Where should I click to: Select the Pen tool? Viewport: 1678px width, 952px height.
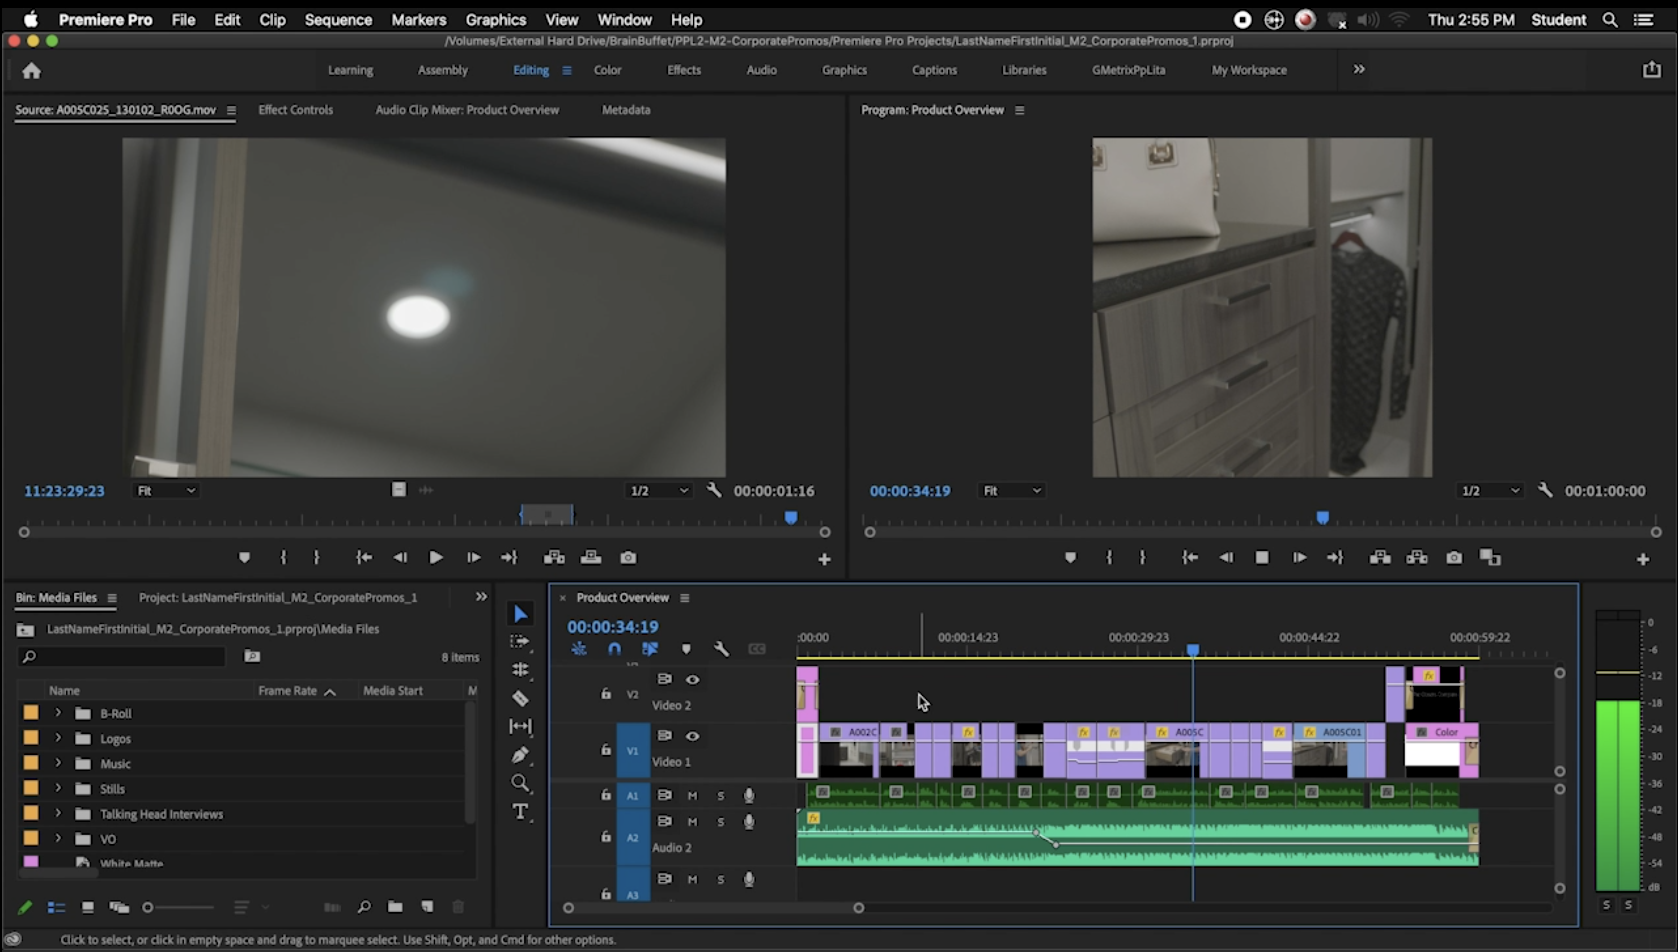[x=520, y=755]
